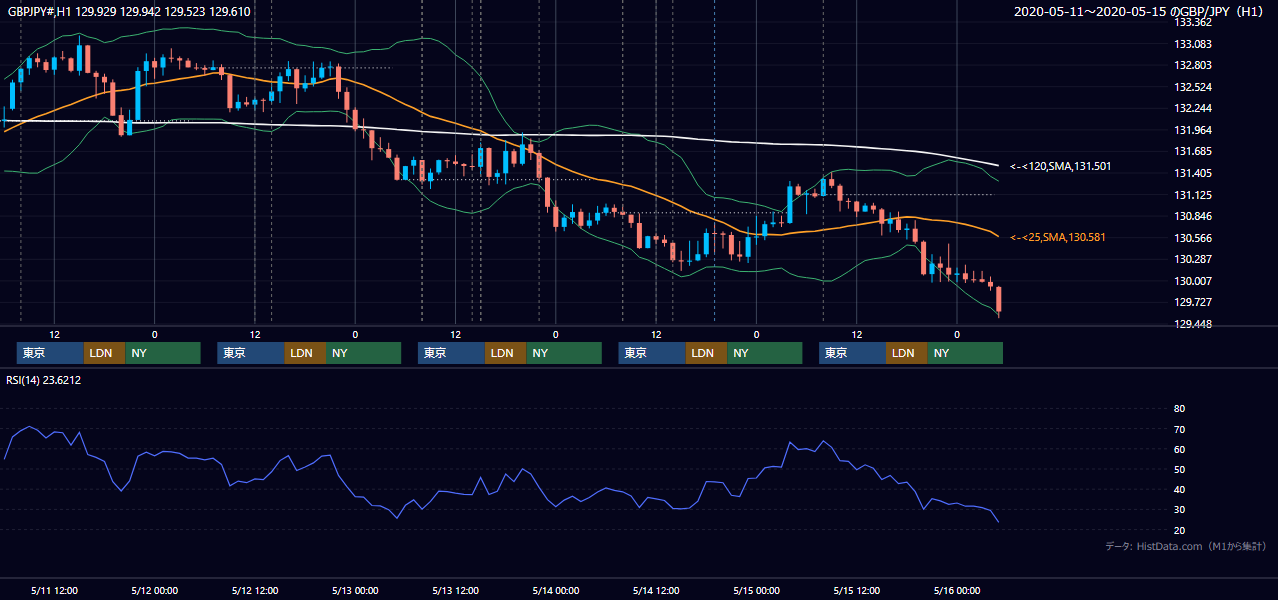Click the first LDN session block
This screenshot has height=600, width=1278.
point(104,353)
